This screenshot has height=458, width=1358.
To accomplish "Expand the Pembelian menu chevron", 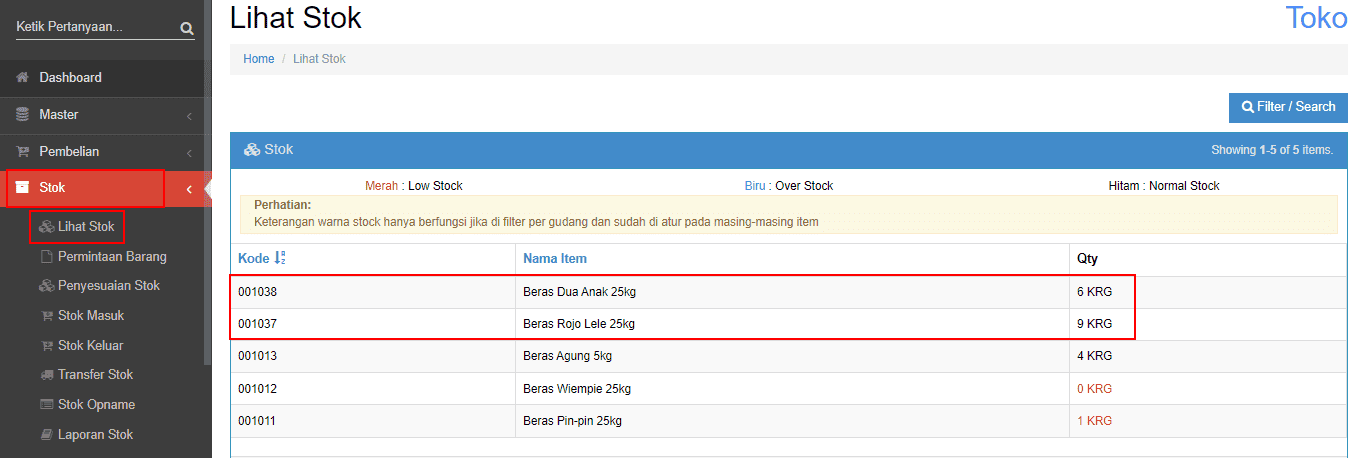I will (189, 153).
